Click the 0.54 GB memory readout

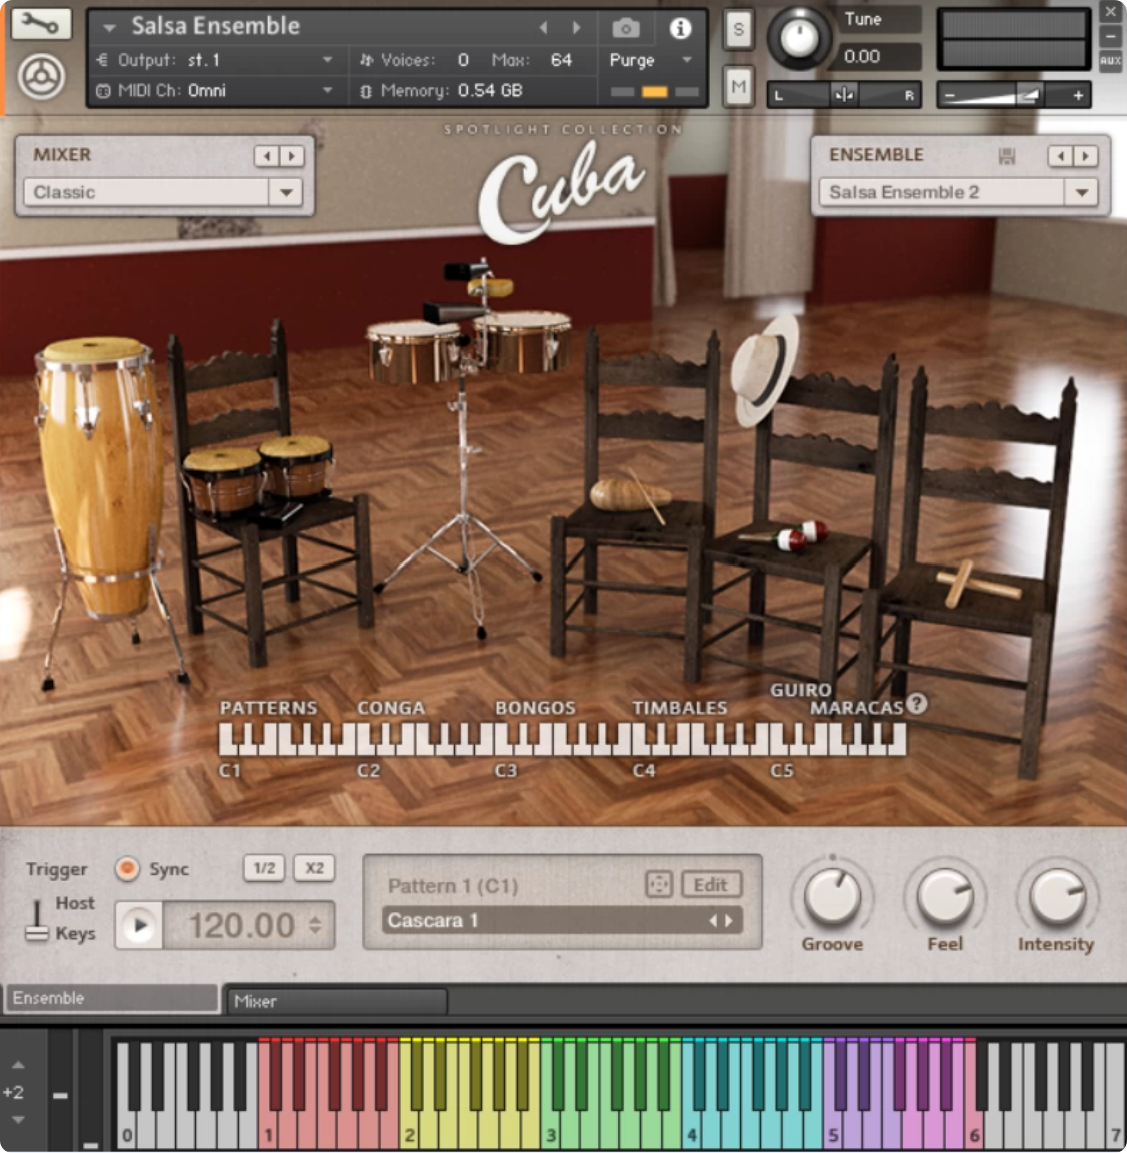coord(490,90)
